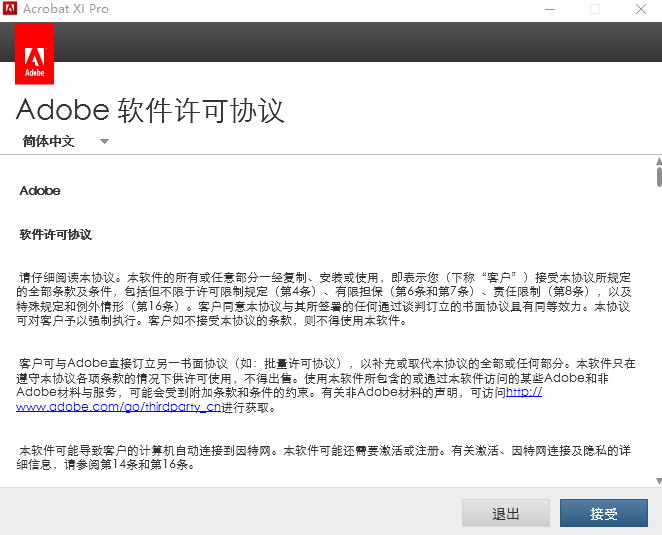Click the scrollbar up arrow
Image resolution: width=662 pixels, height=535 pixels.
(x=659, y=161)
